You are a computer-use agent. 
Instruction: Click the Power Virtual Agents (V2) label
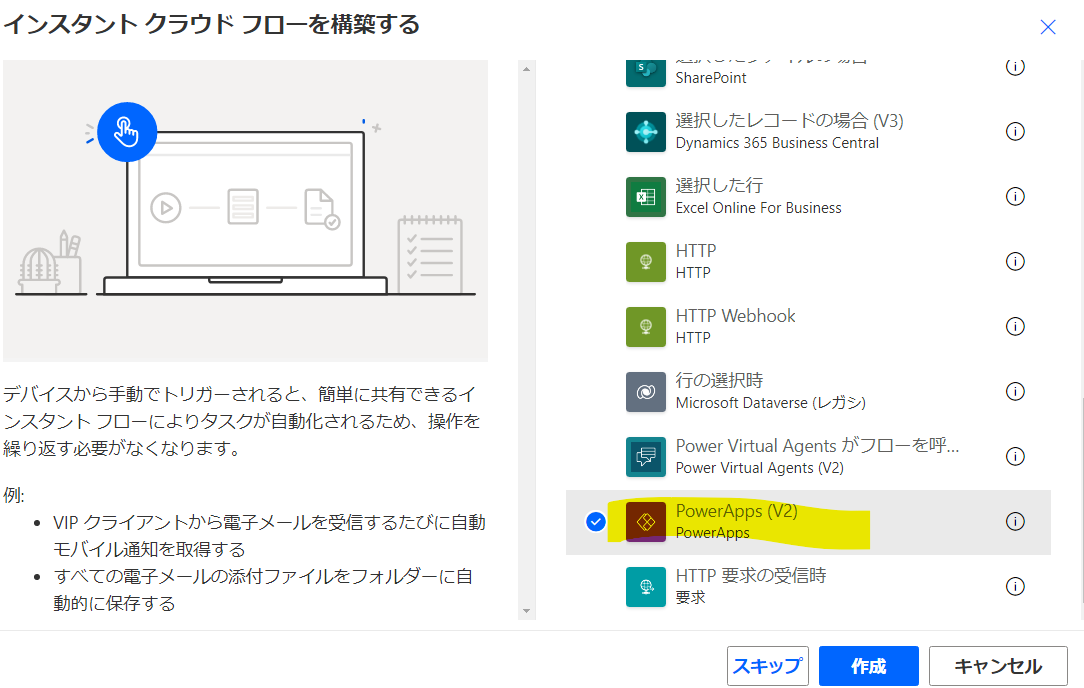coord(759,468)
